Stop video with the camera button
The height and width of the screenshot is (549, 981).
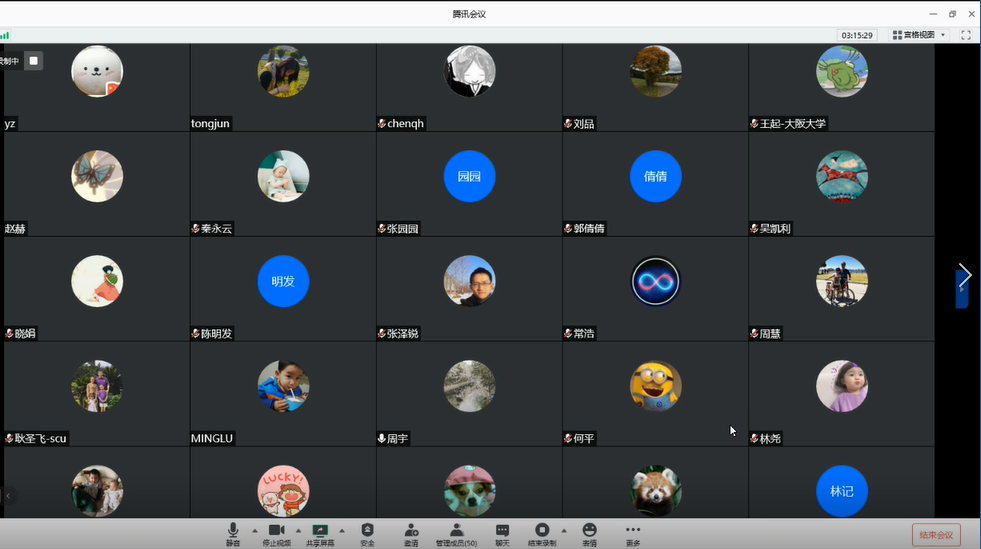pos(277,533)
